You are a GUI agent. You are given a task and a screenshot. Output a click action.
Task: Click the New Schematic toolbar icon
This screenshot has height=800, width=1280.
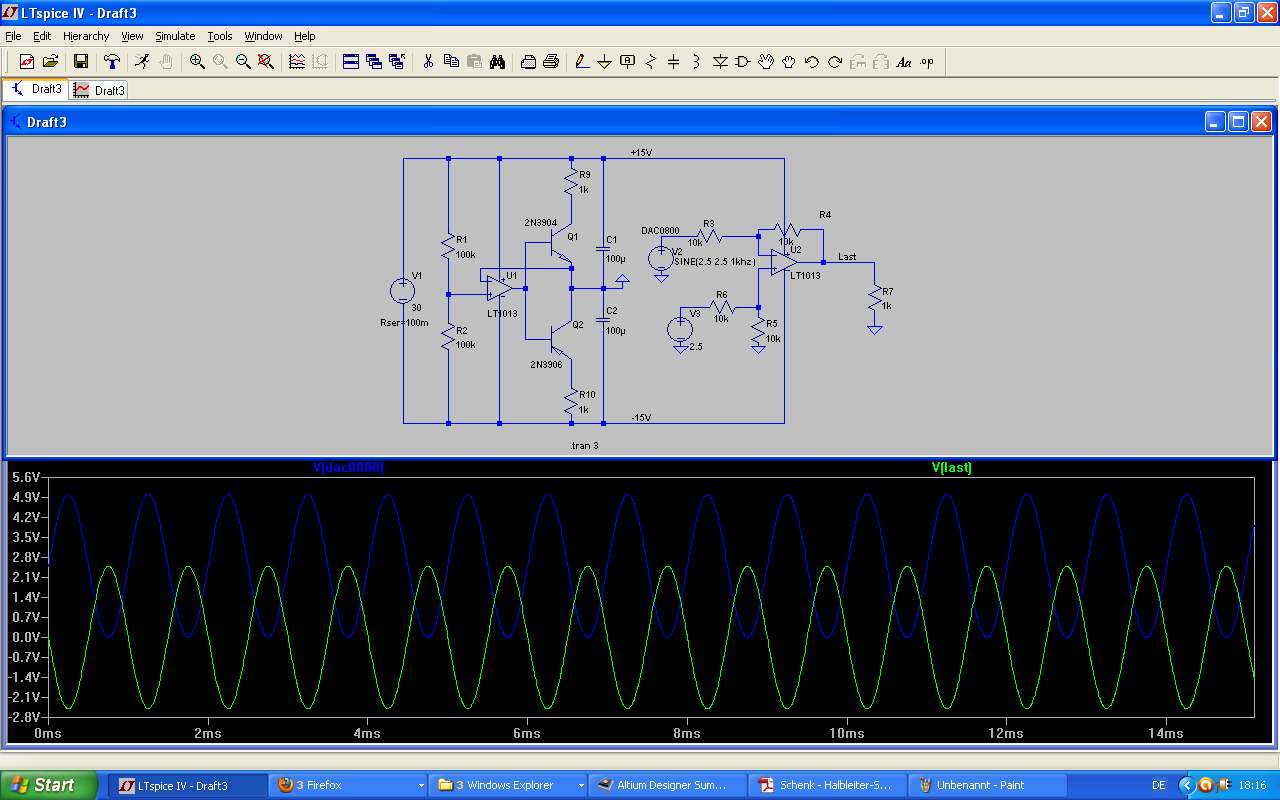coord(27,62)
